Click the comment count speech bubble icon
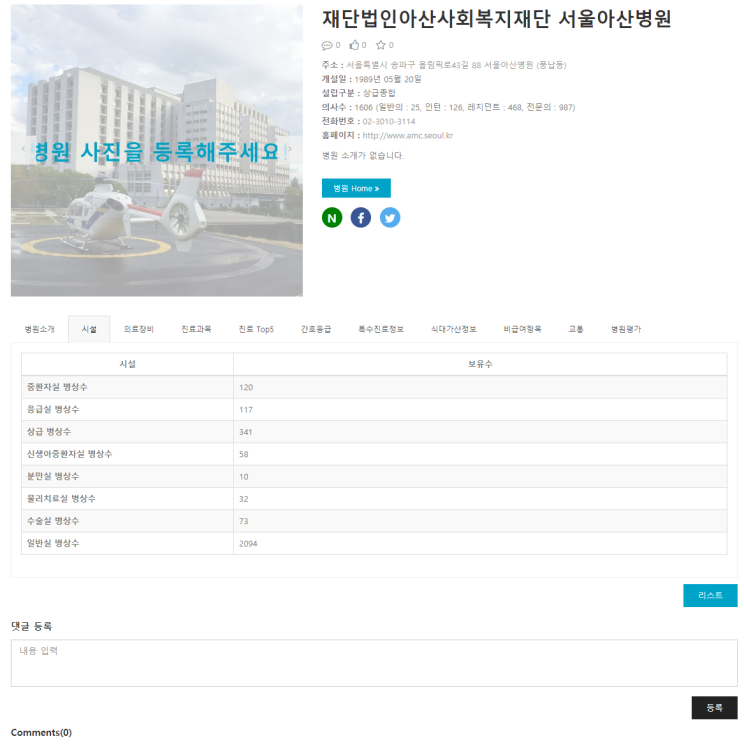Viewport: 744px width, 744px height. pos(326,46)
